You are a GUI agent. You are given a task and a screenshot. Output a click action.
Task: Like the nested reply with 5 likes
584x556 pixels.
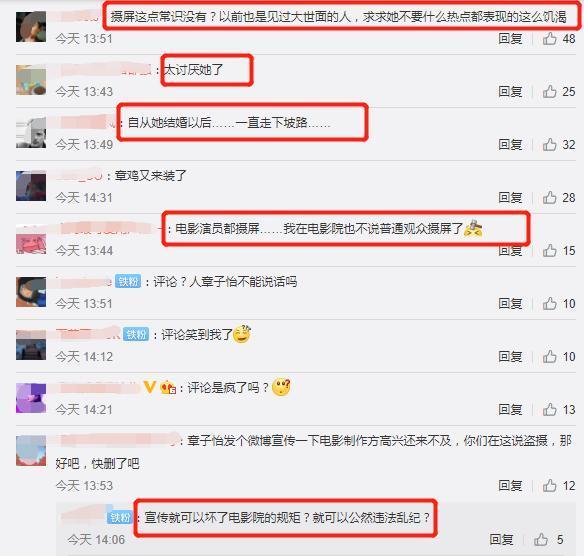[541, 539]
